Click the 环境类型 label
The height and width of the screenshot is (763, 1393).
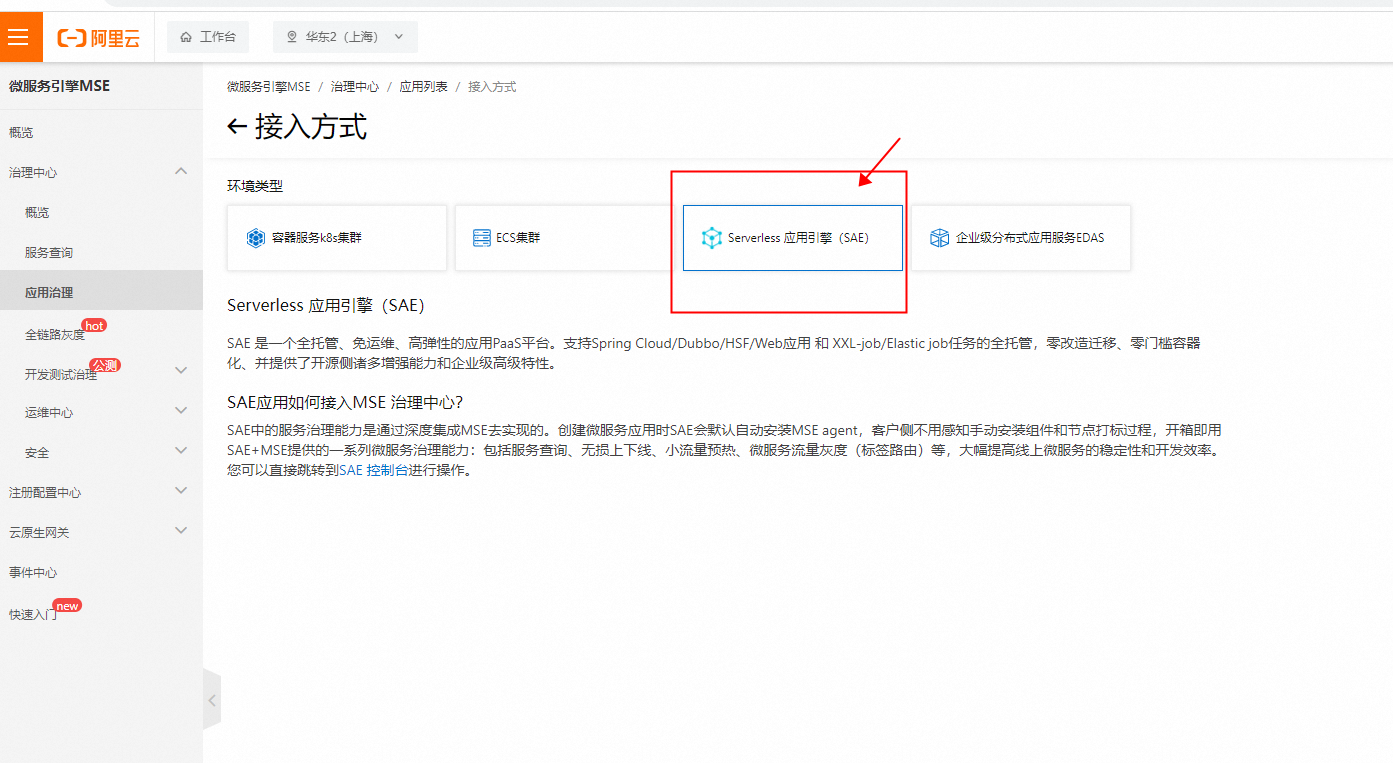tap(255, 186)
